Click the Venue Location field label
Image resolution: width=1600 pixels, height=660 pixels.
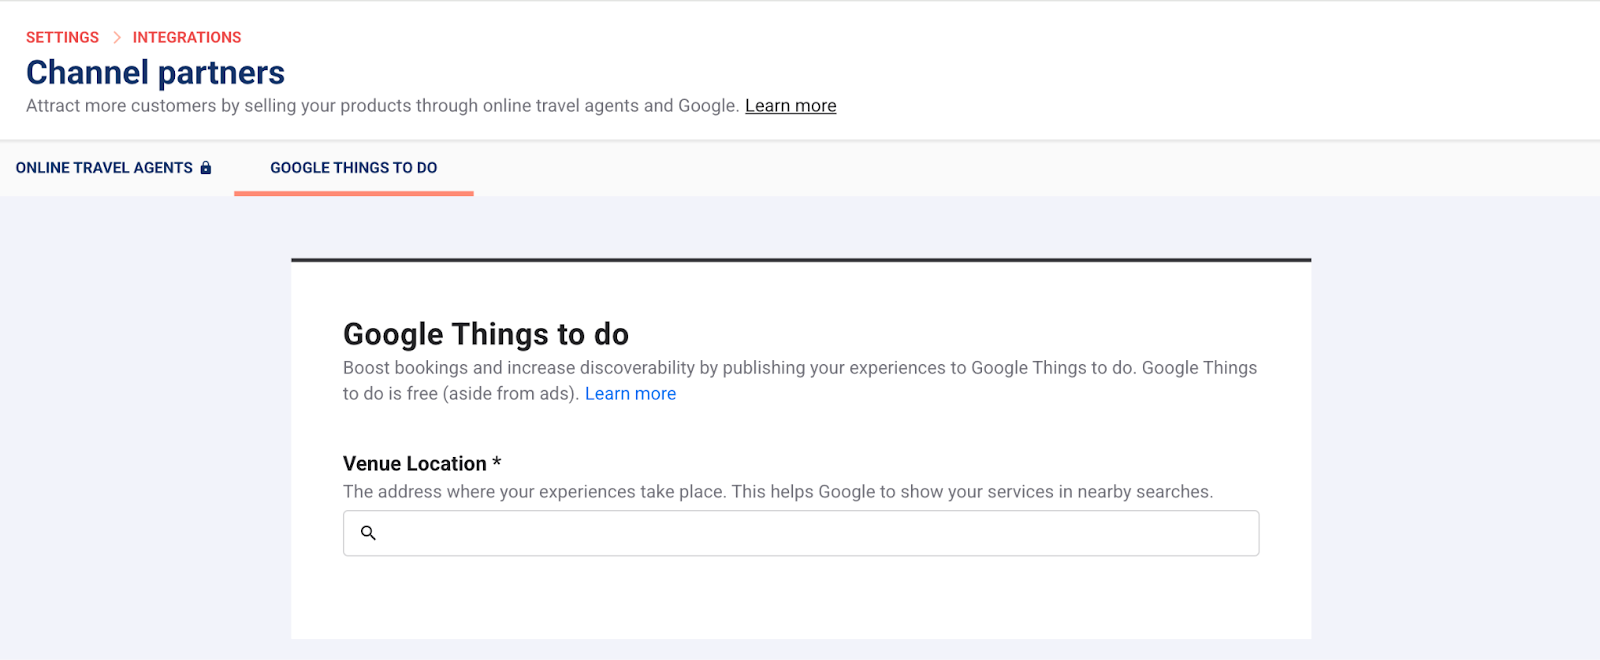[x=414, y=464]
